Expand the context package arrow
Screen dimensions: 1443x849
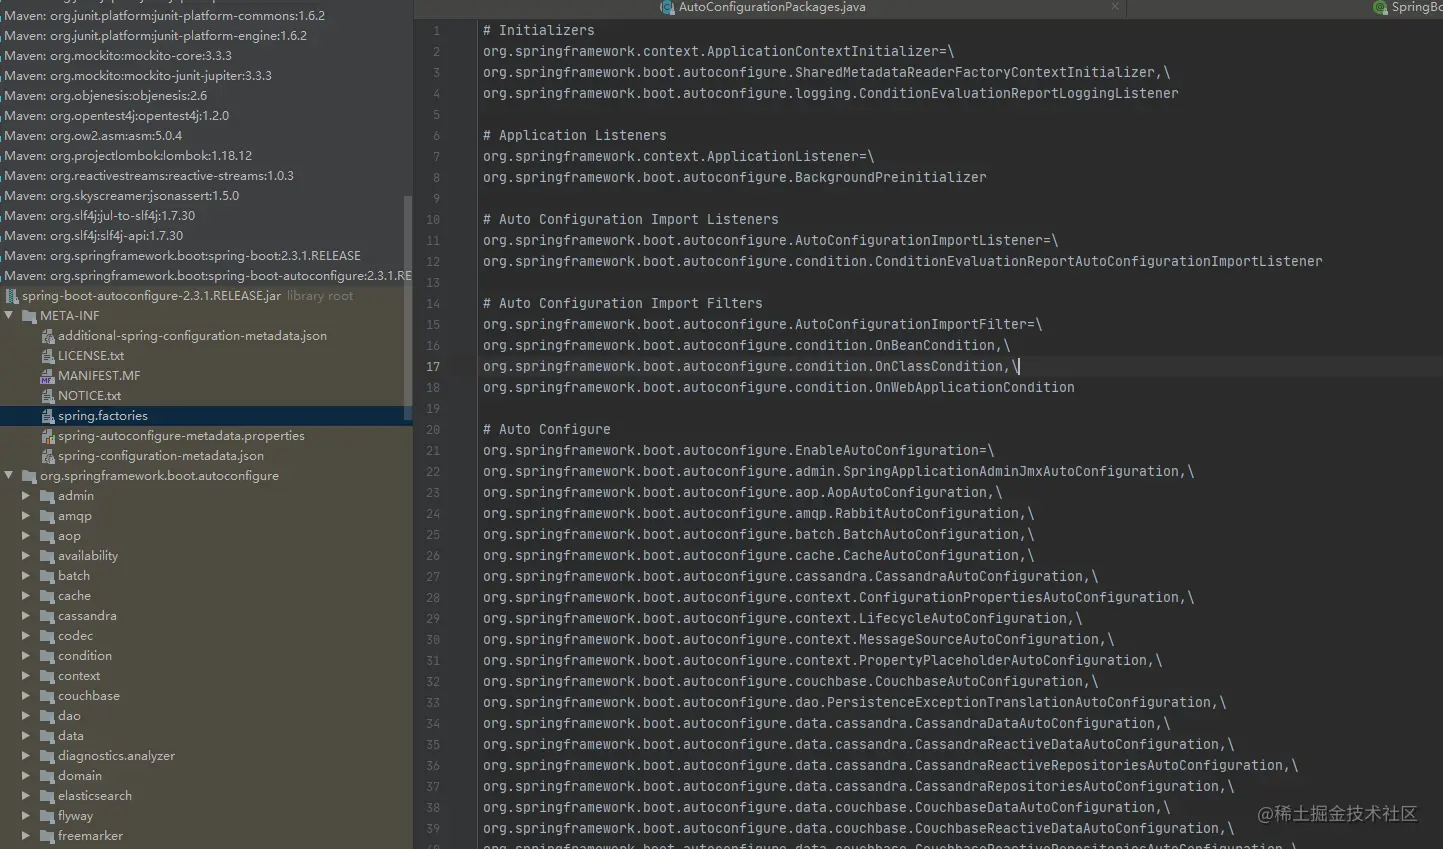[26, 676]
